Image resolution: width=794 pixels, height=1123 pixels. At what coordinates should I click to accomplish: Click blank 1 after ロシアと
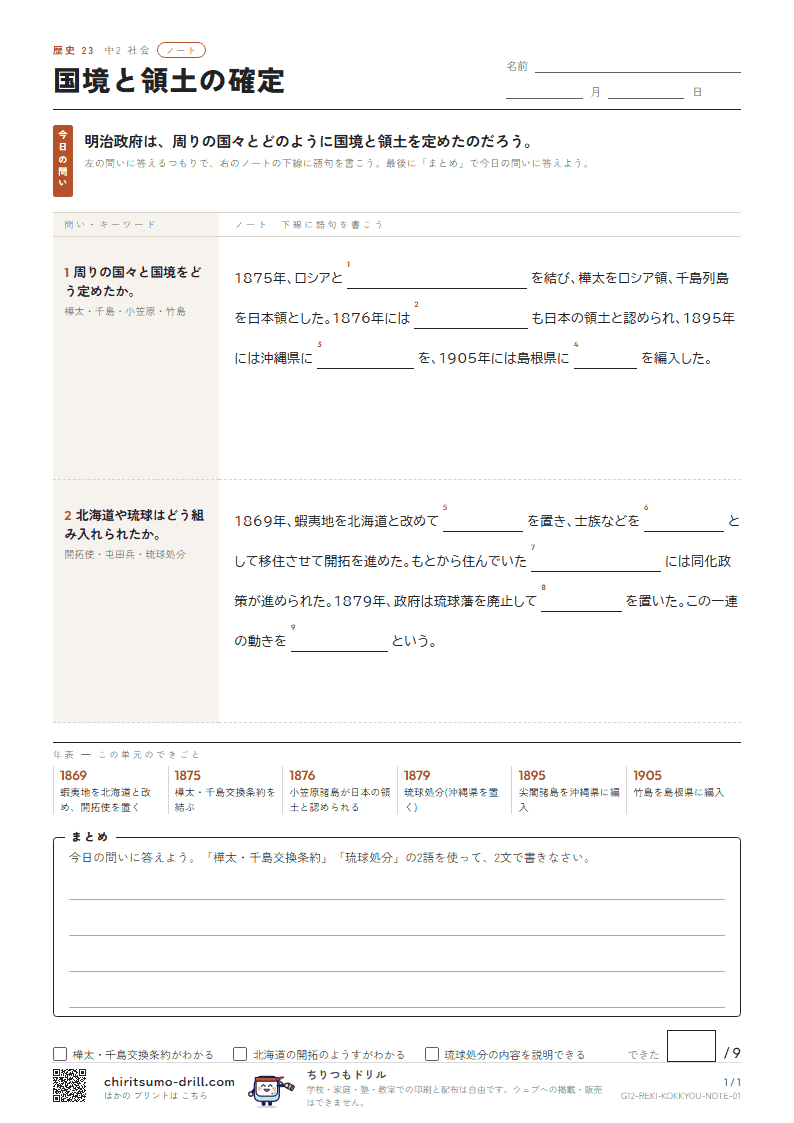pyautogui.click(x=437, y=279)
